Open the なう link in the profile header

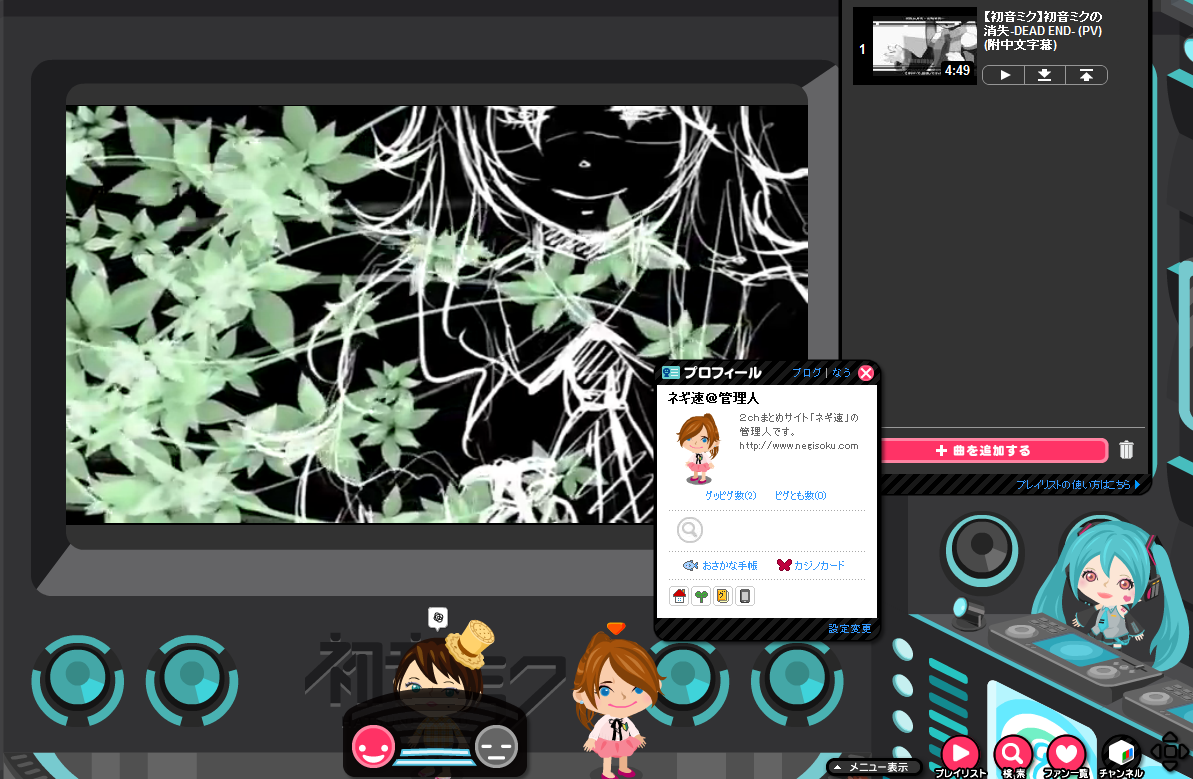click(841, 373)
